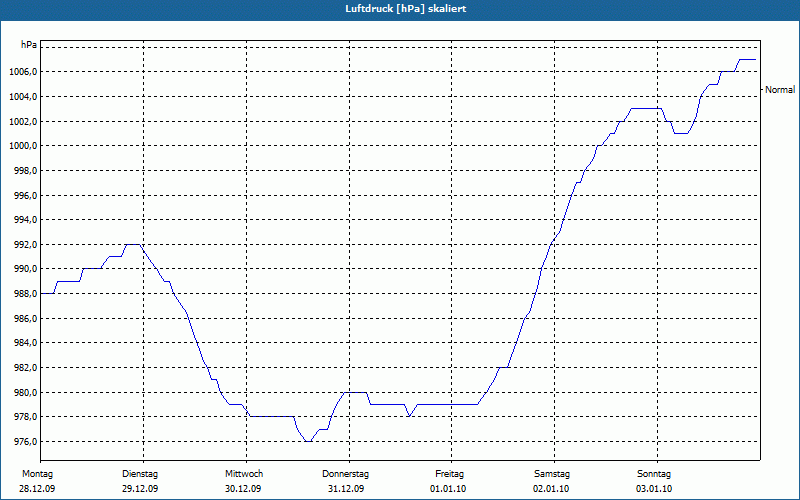Click the '1000,0' axis value

tap(23, 146)
